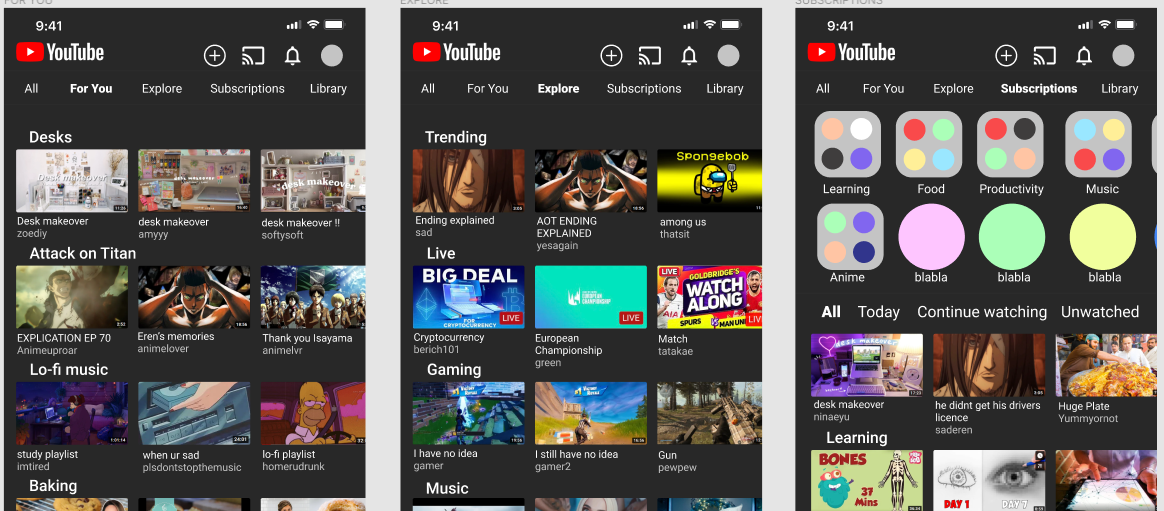Screen dimensions: 1164x511
Task: Open the cast icon on For You screen
Action: [x=253, y=56]
